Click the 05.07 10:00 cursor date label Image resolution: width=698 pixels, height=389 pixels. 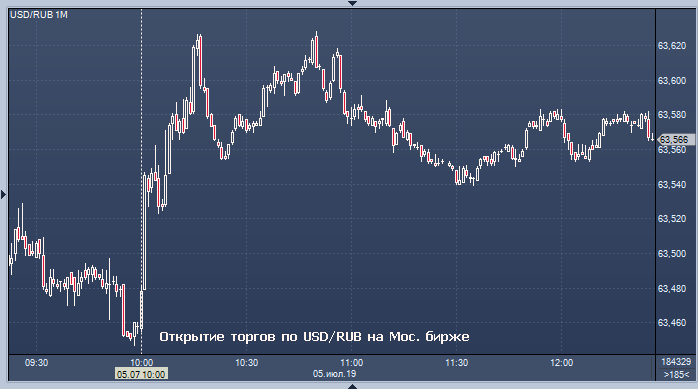click(141, 374)
